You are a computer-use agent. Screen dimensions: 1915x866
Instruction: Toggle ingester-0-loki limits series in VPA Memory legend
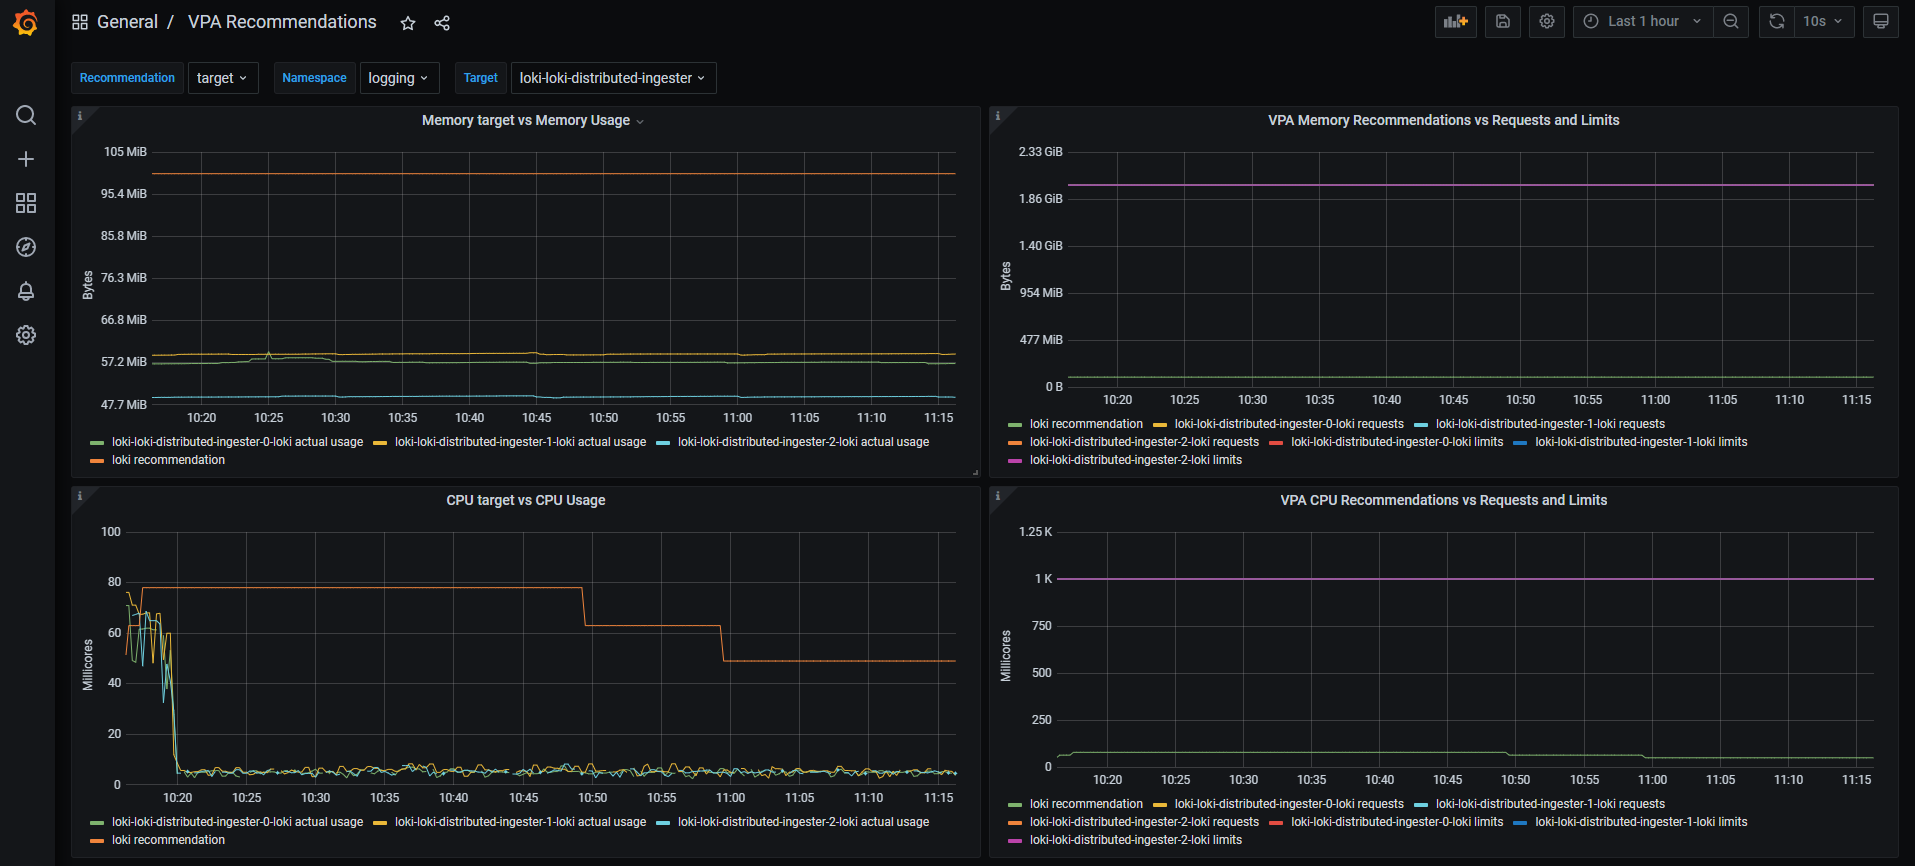click(1396, 442)
